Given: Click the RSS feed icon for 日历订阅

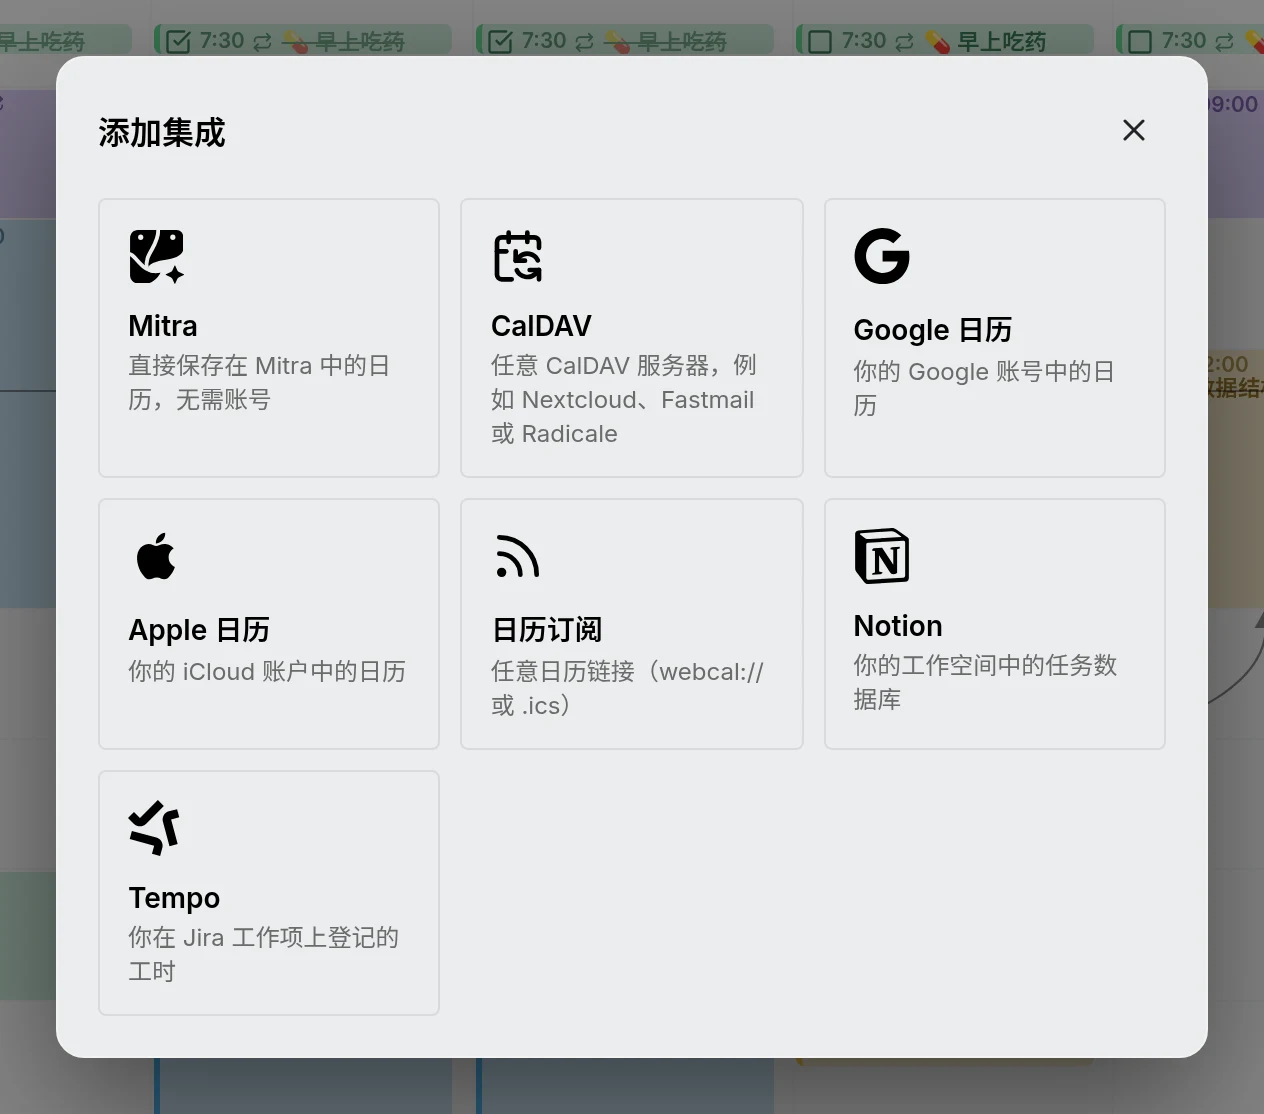Looking at the screenshot, I should 518,556.
